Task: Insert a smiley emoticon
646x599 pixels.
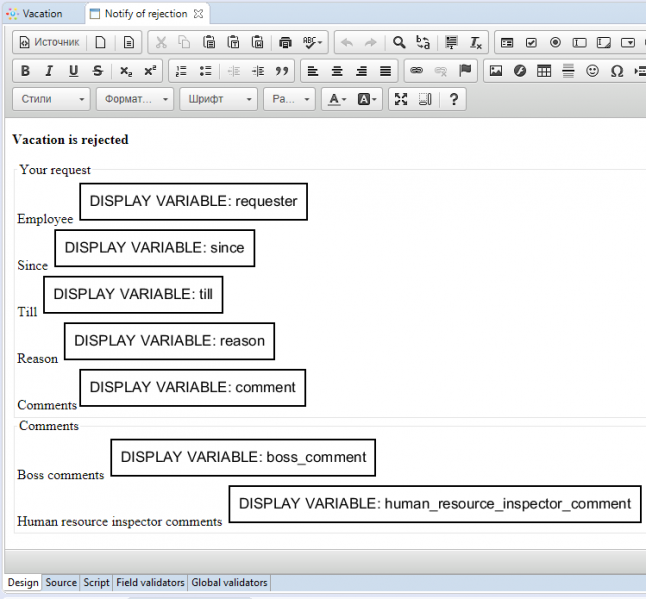Action: pos(592,71)
